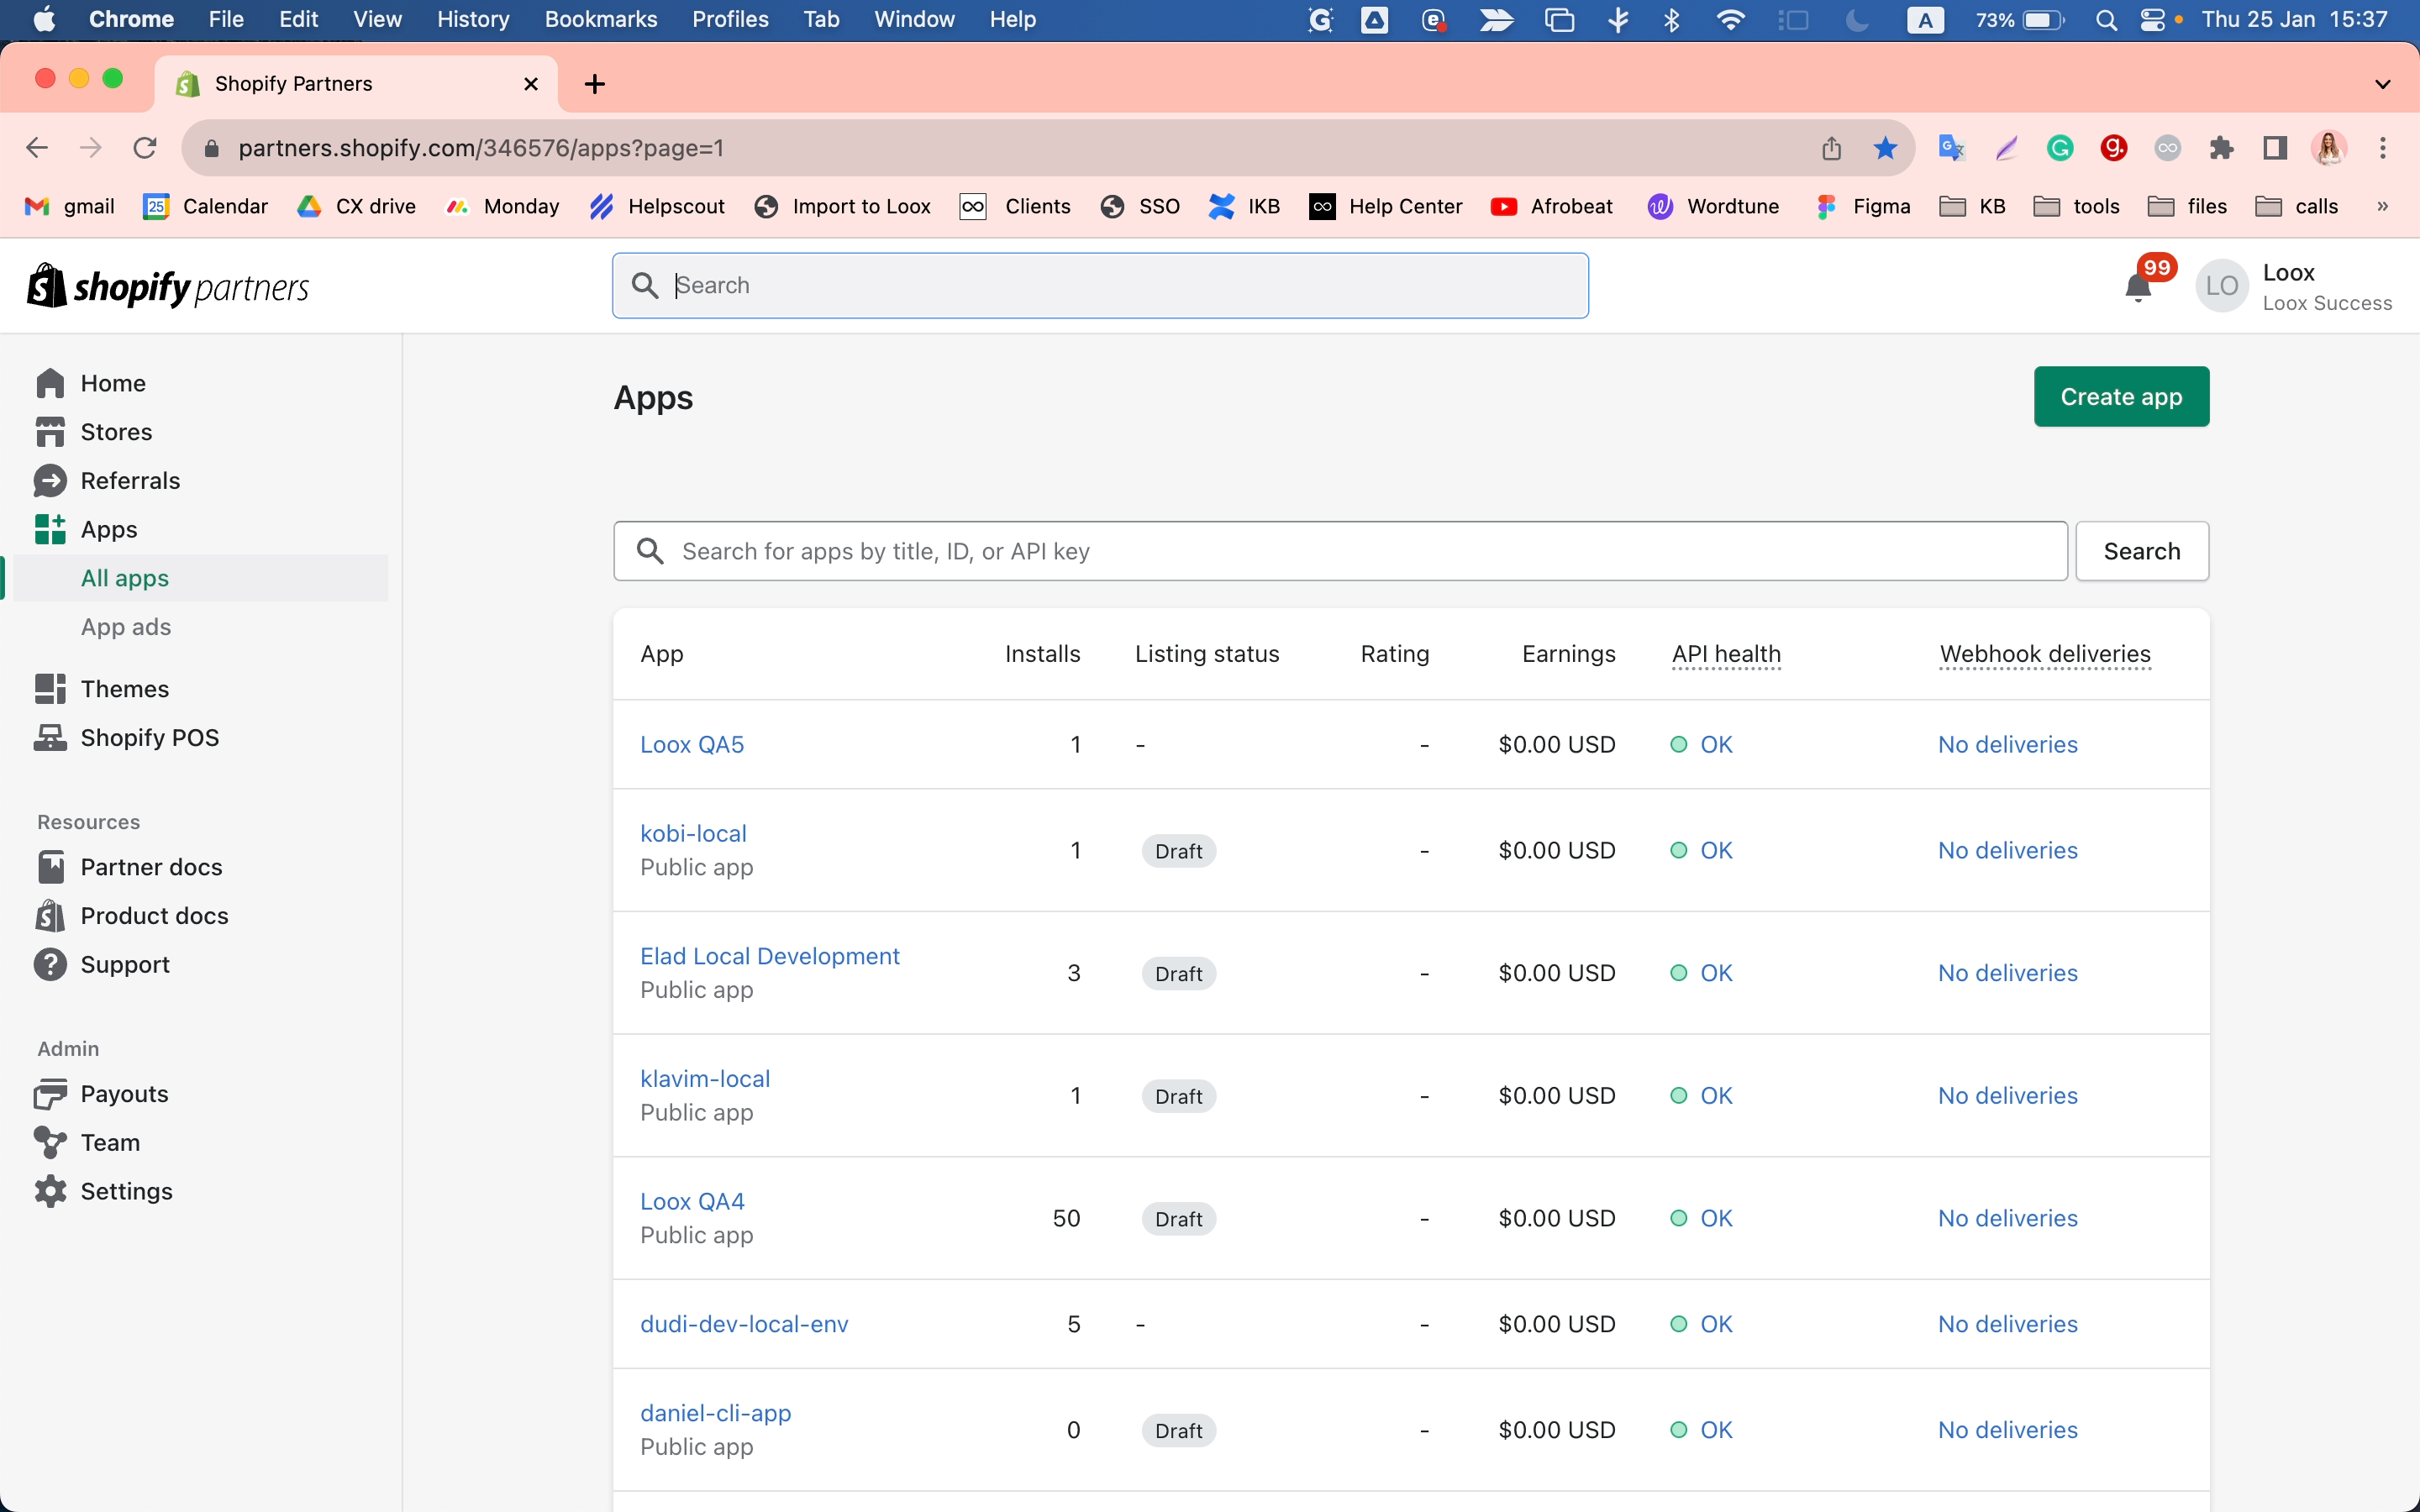Bookmark this page with star icon
Screen dimensions: 2420x1512
click(x=1885, y=148)
